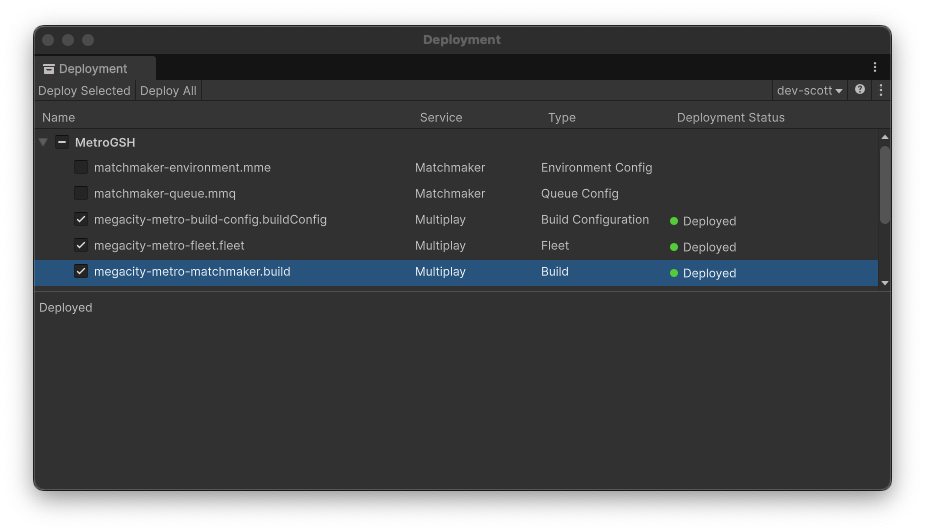Sort by the Type column header

562,117
